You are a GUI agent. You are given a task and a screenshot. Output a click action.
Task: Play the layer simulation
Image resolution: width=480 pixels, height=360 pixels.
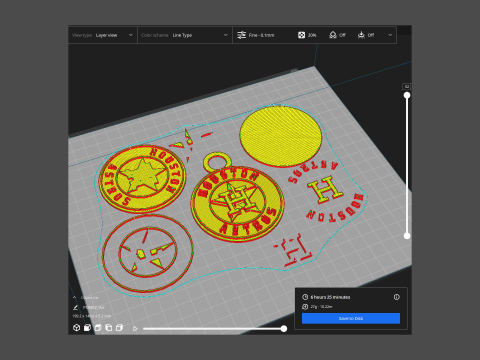click(135, 329)
